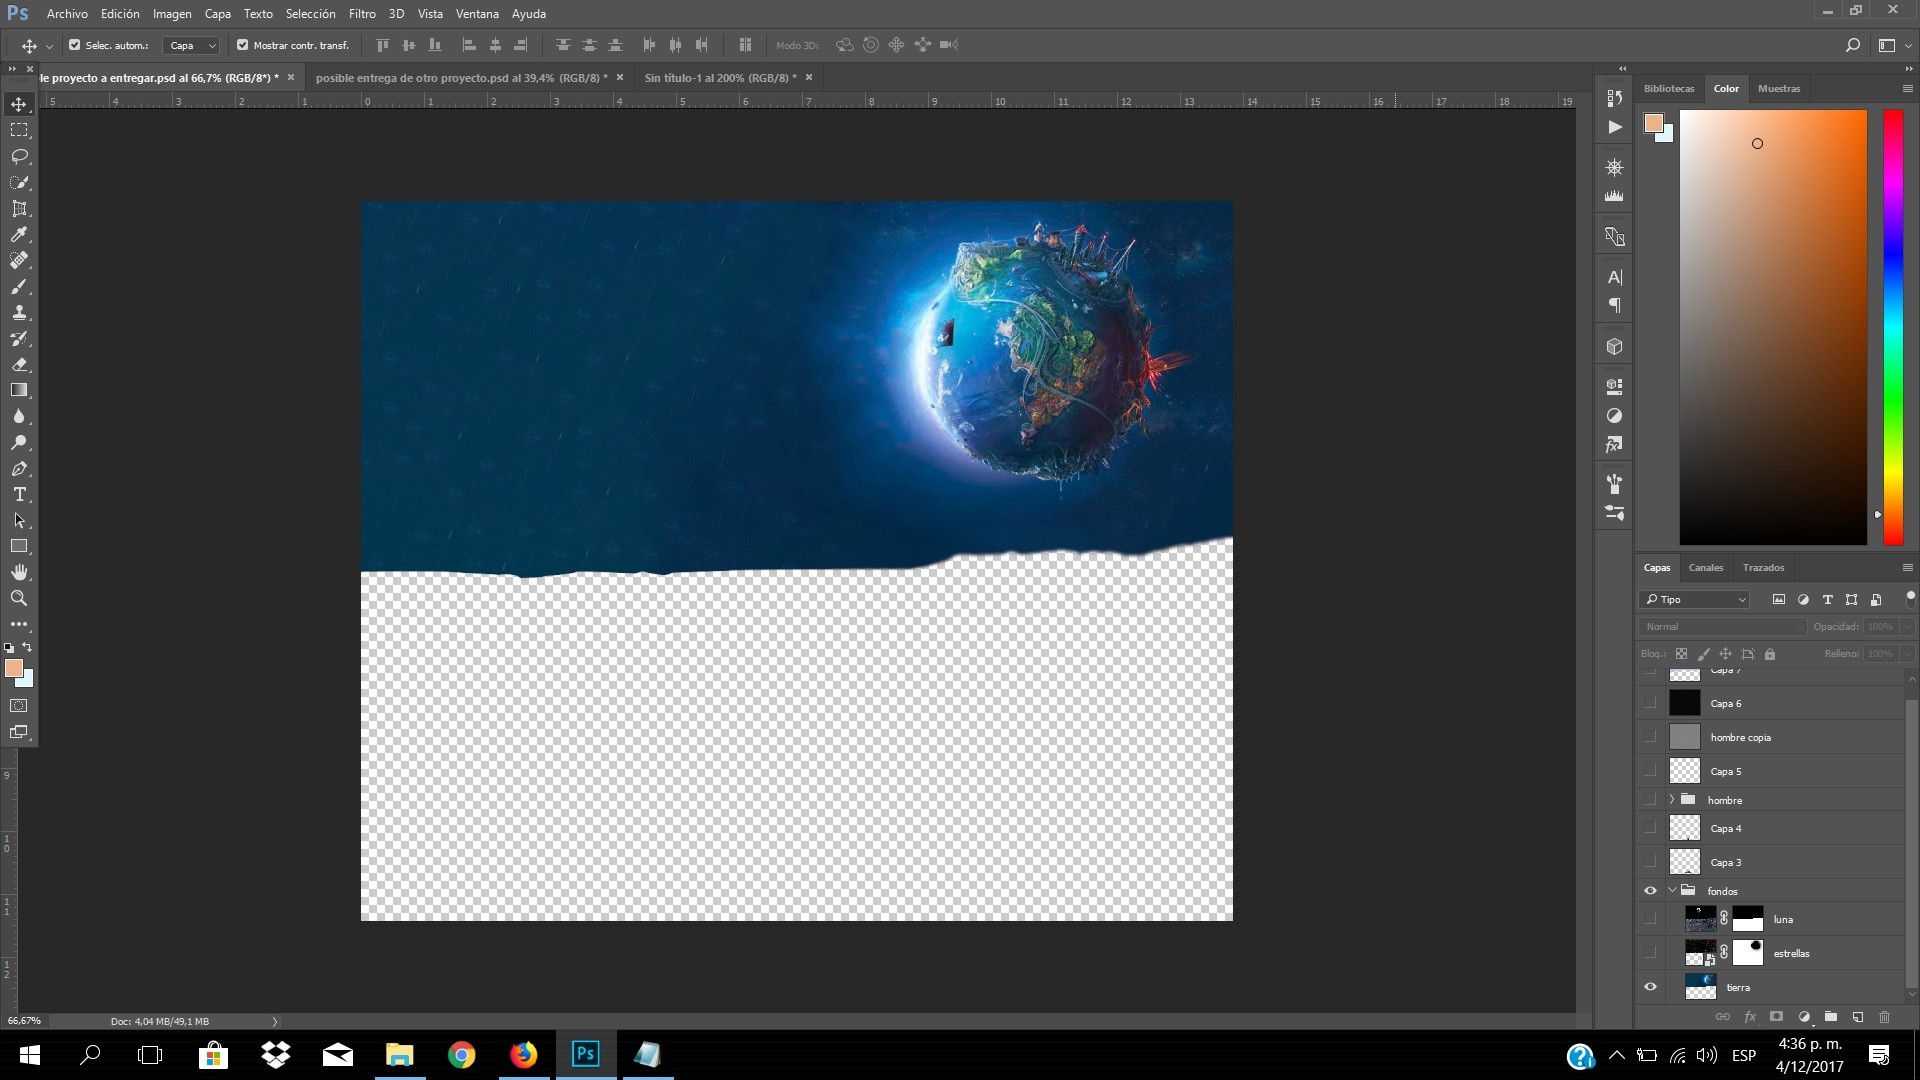Image resolution: width=1920 pixels, height=1080 pixels.
Task: Open the workspace switcher dropdown
Action: [1892, 45]
